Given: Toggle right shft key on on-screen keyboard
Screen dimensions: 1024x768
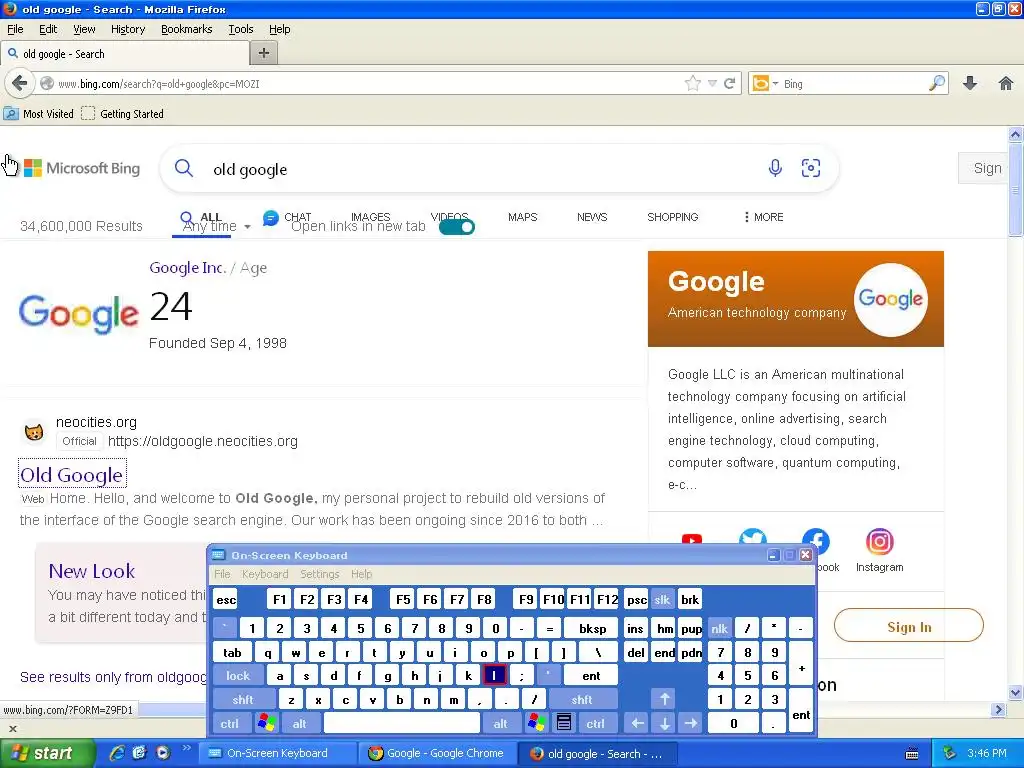Looking at the screenshot, I should 581,699.
